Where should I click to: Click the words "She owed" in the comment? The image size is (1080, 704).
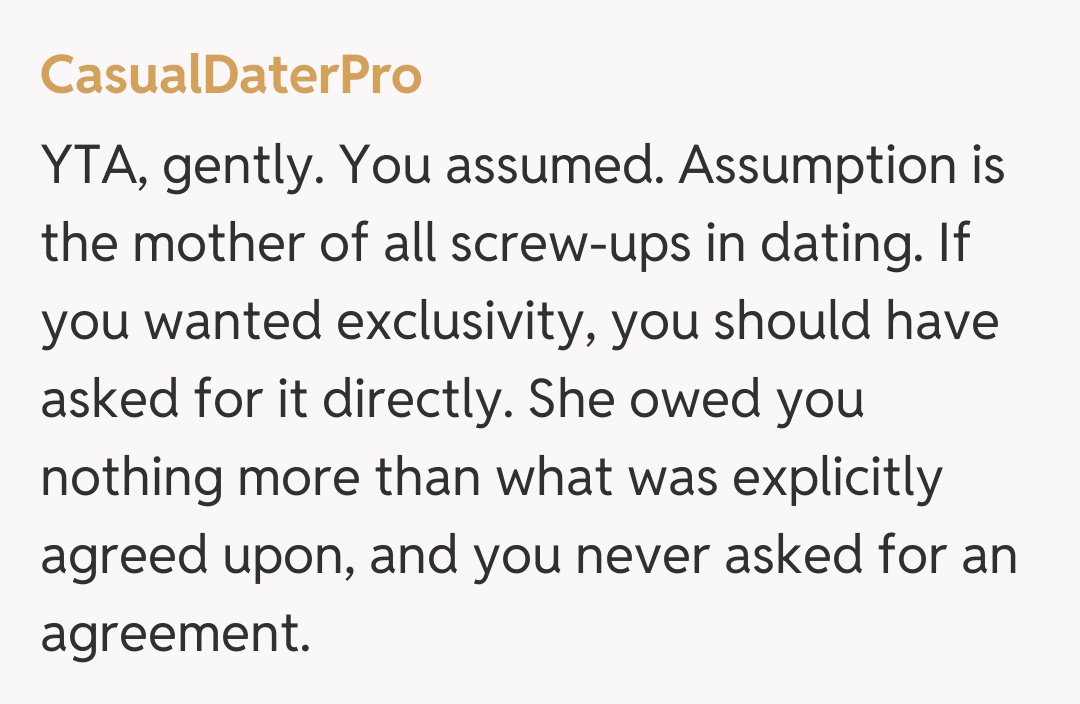pyautogui.click(x=640, y=401)
